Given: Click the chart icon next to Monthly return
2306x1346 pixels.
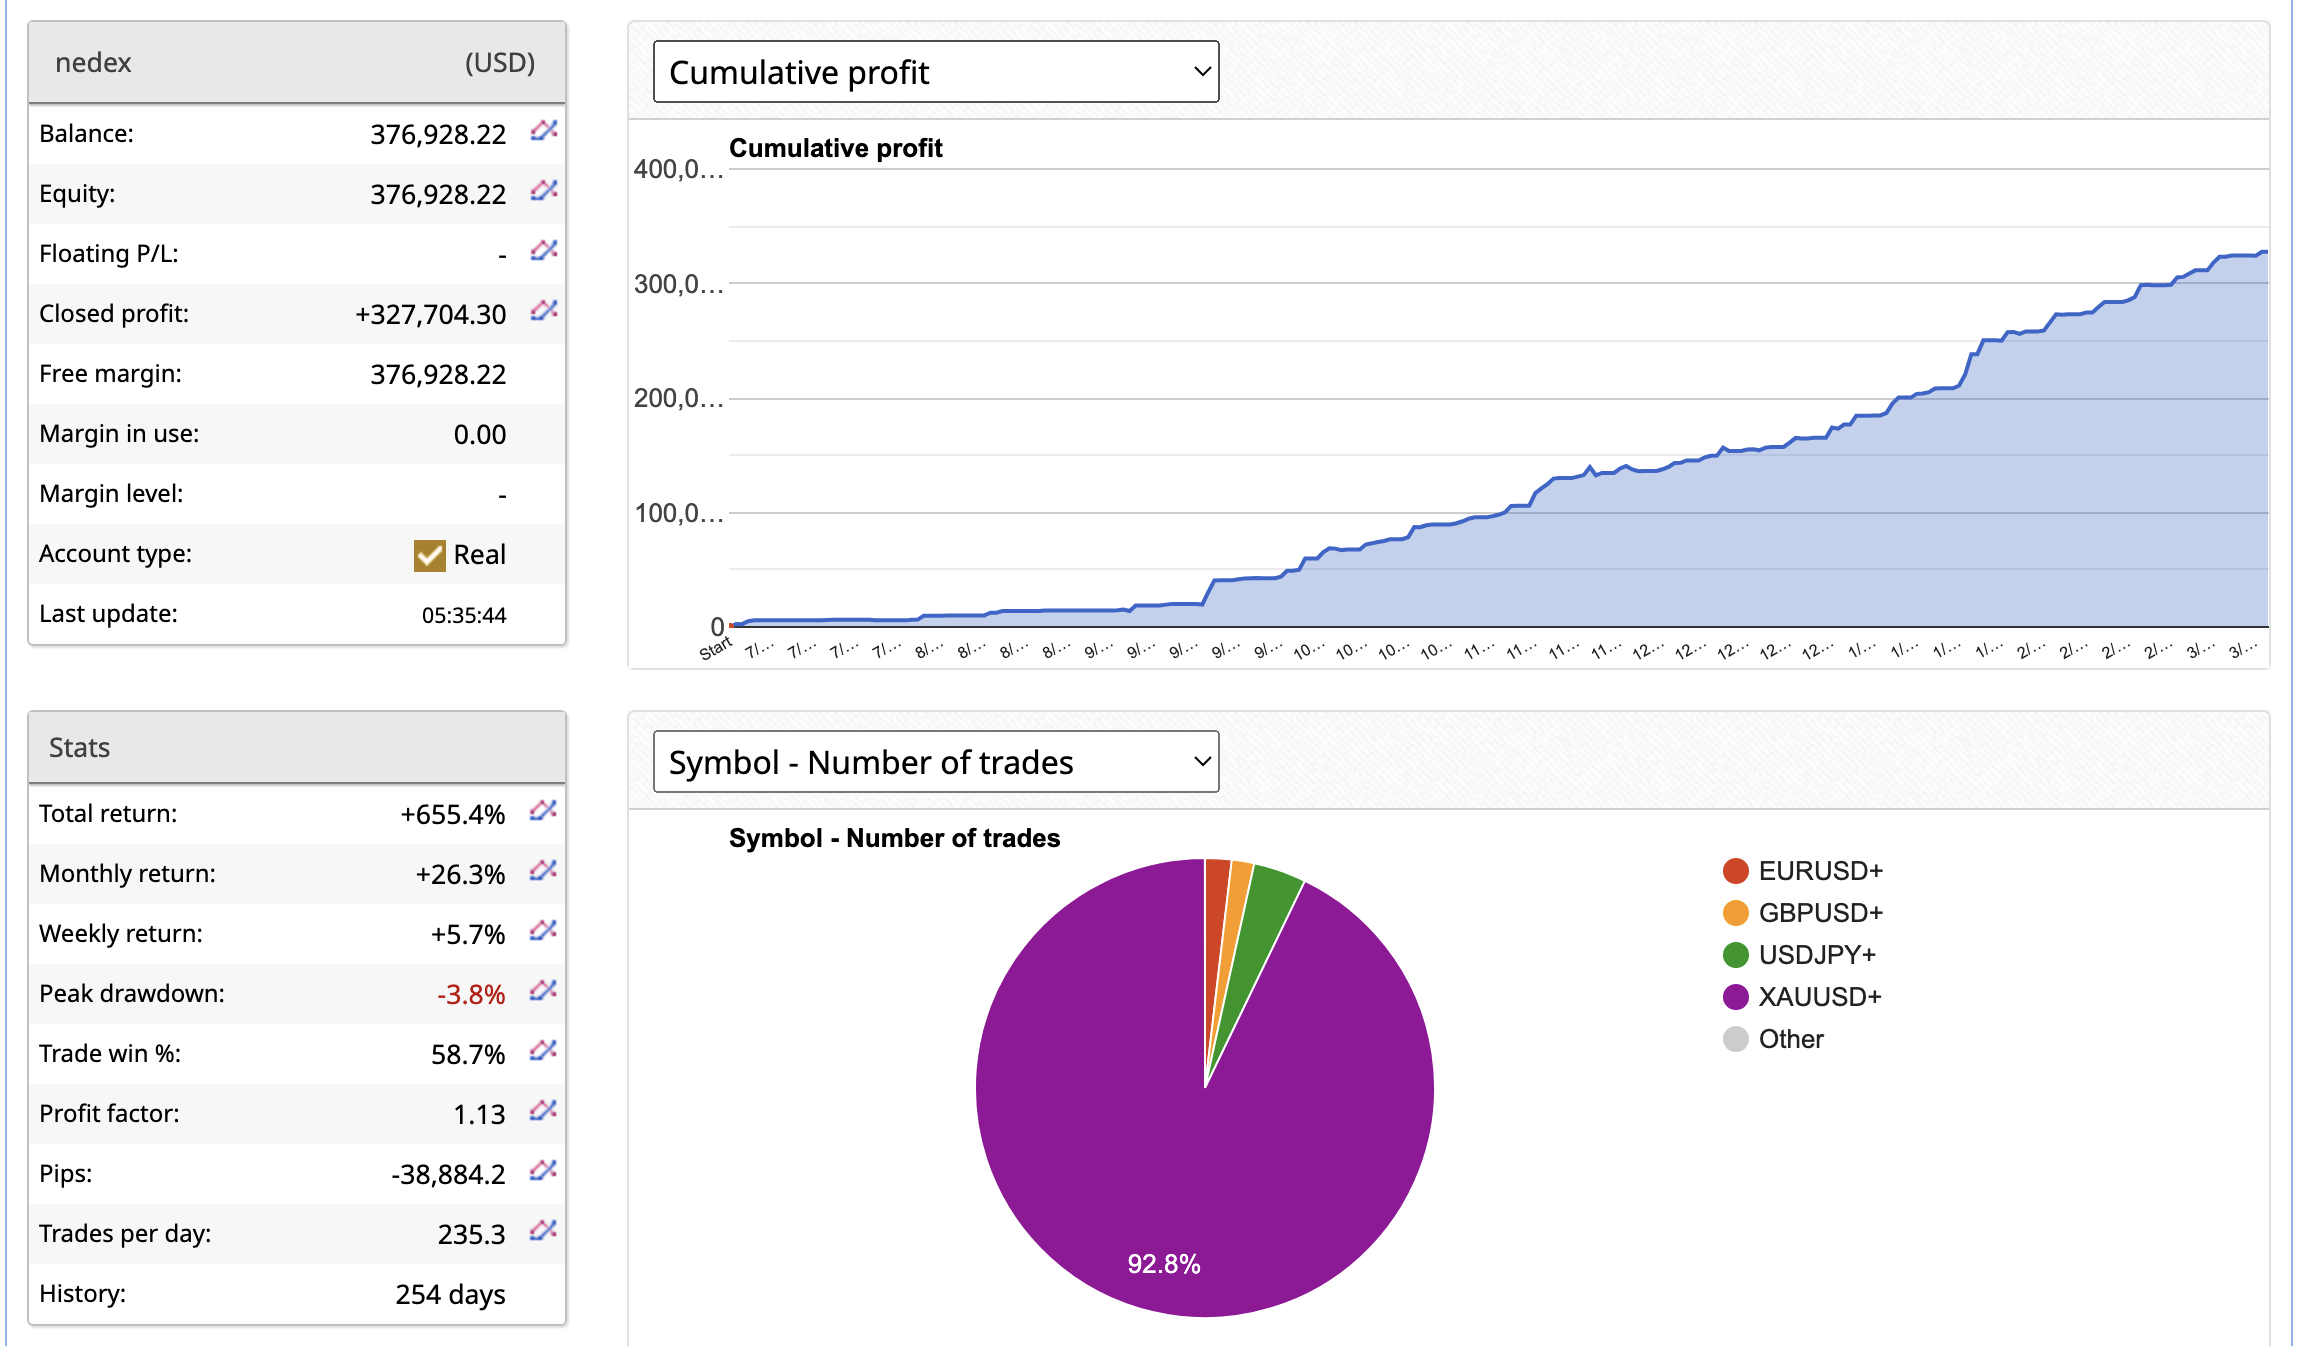Looking at the screenshot, I should [x=542, y=871].
